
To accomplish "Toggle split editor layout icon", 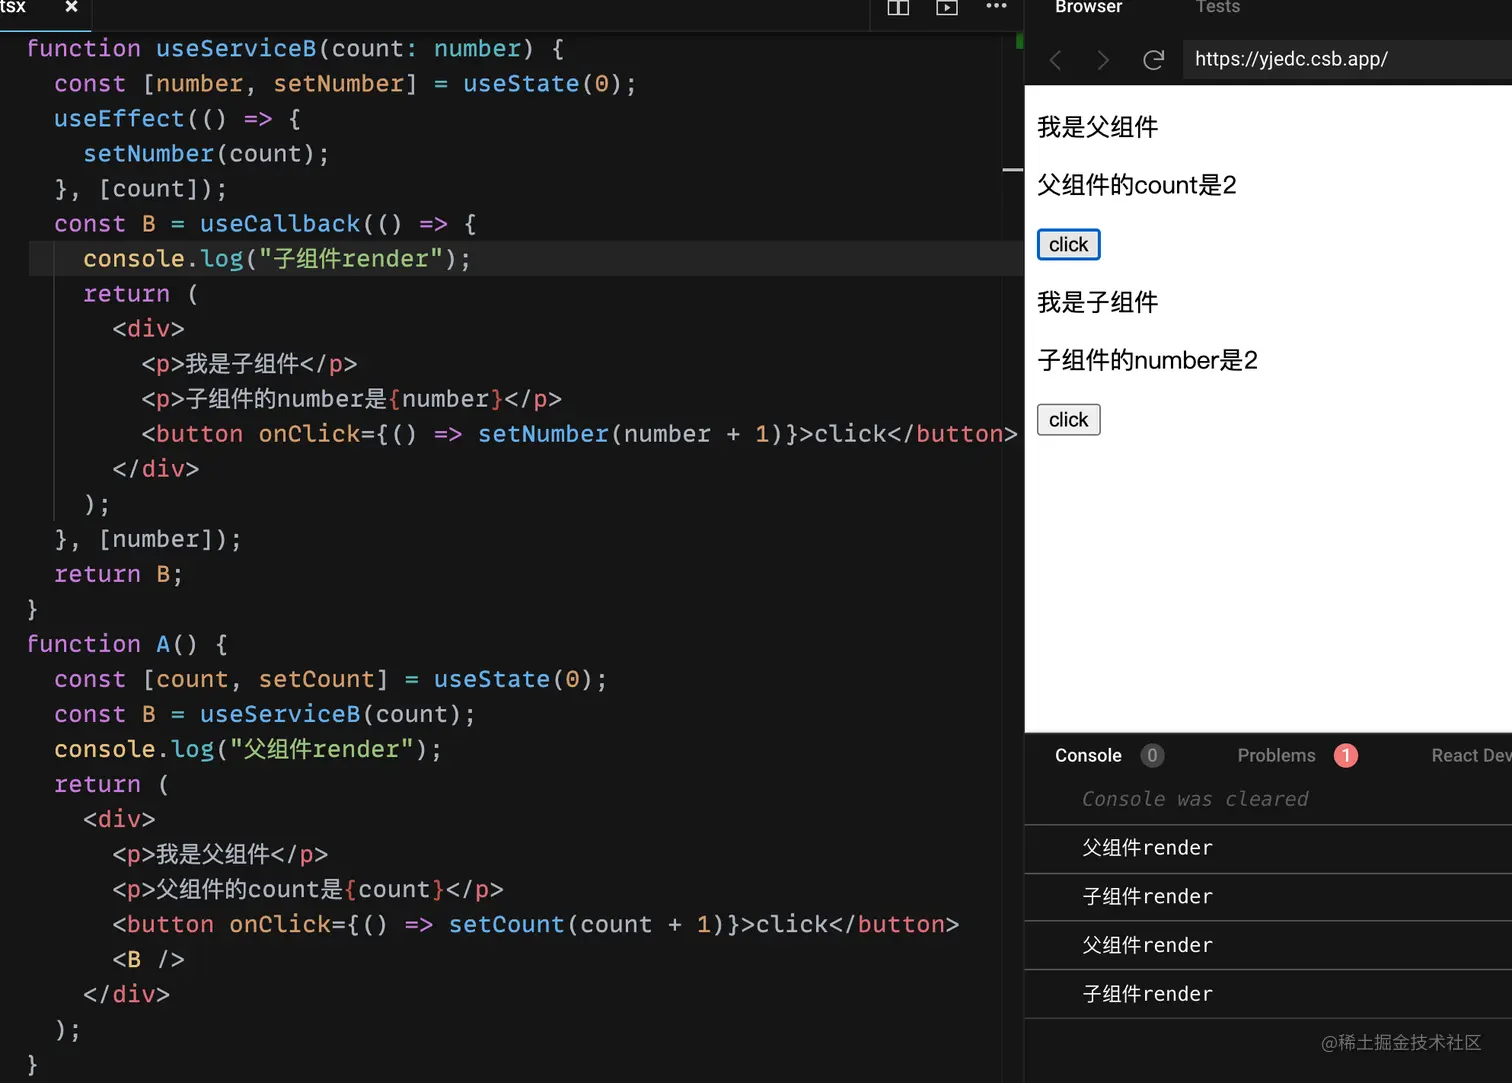I will pyautogui.click(x=898, y=7).
